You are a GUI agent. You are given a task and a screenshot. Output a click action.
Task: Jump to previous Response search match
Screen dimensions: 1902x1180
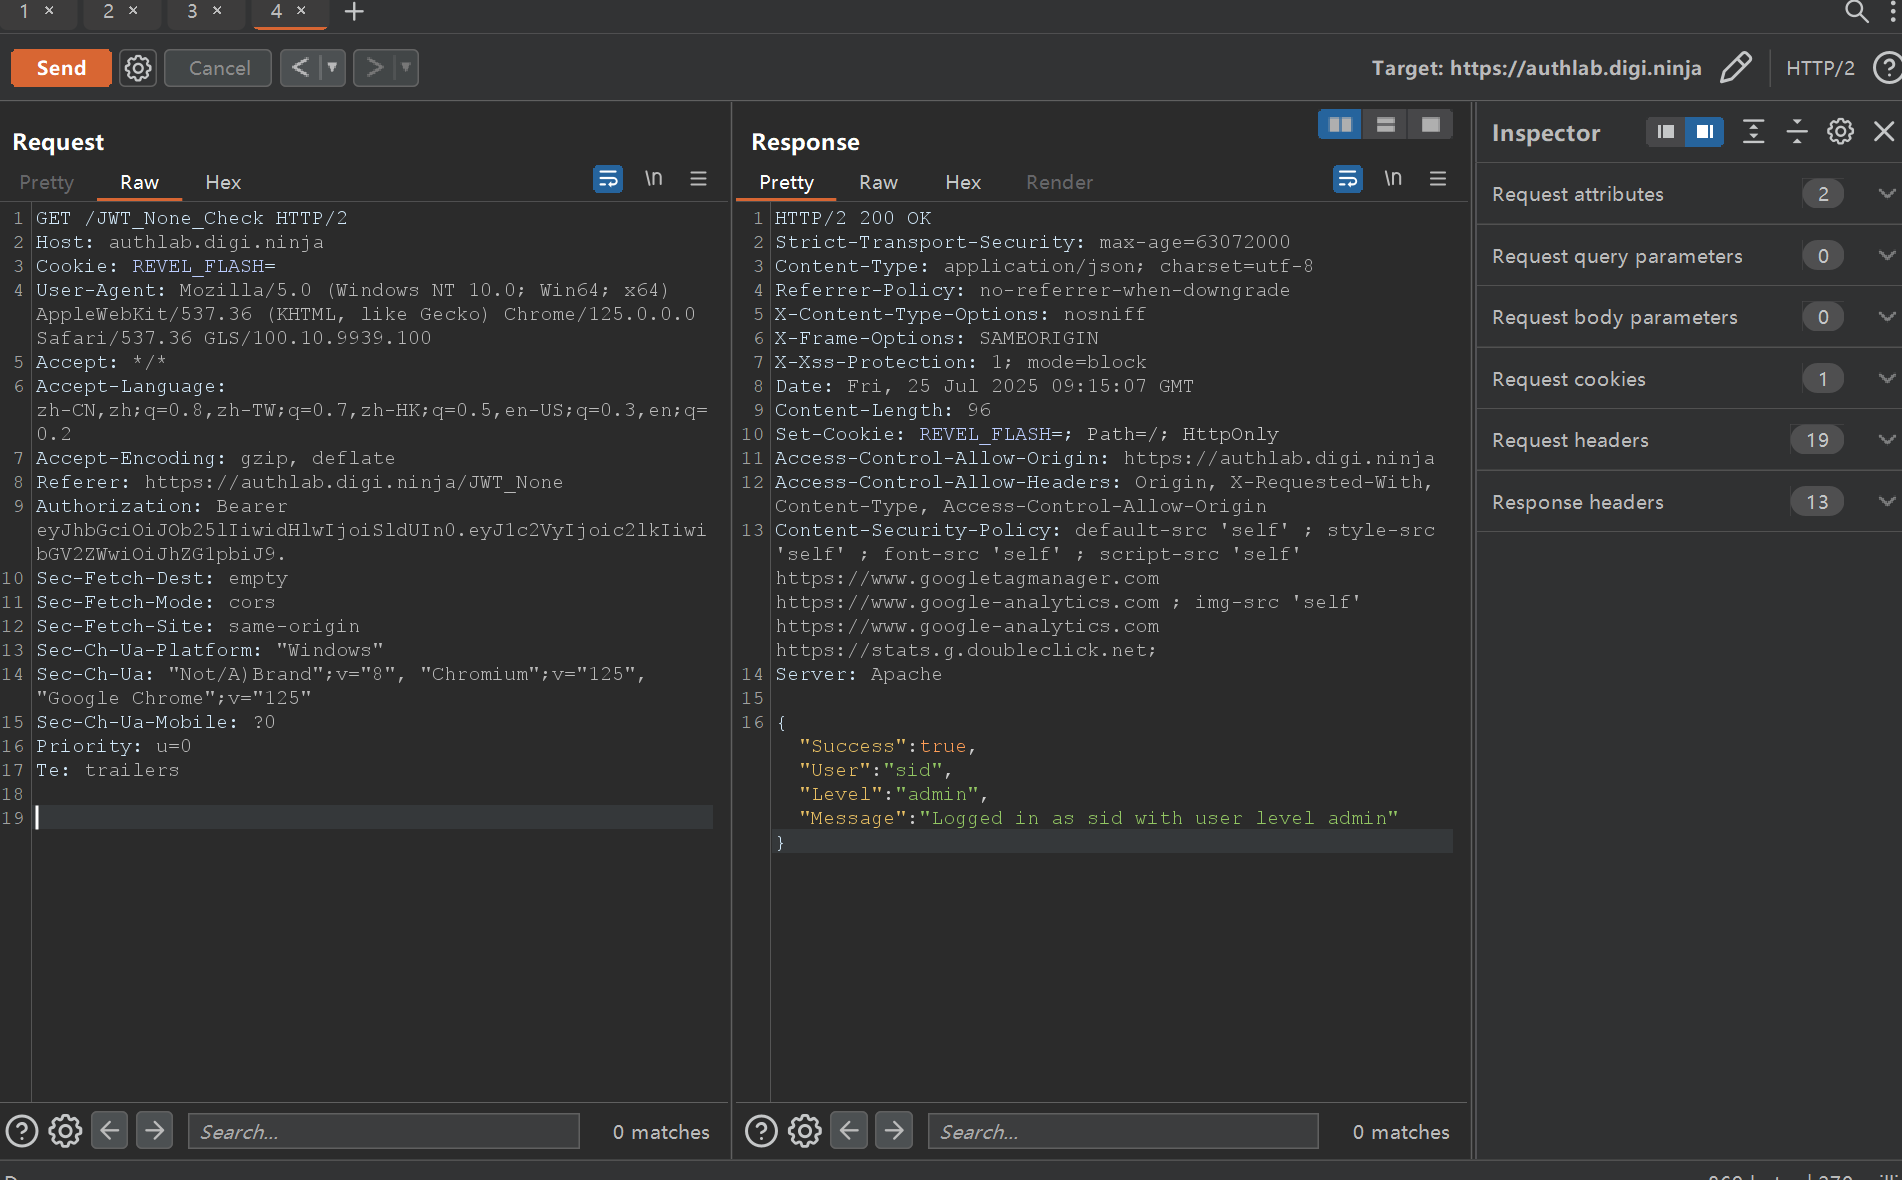pos(849,1131)
